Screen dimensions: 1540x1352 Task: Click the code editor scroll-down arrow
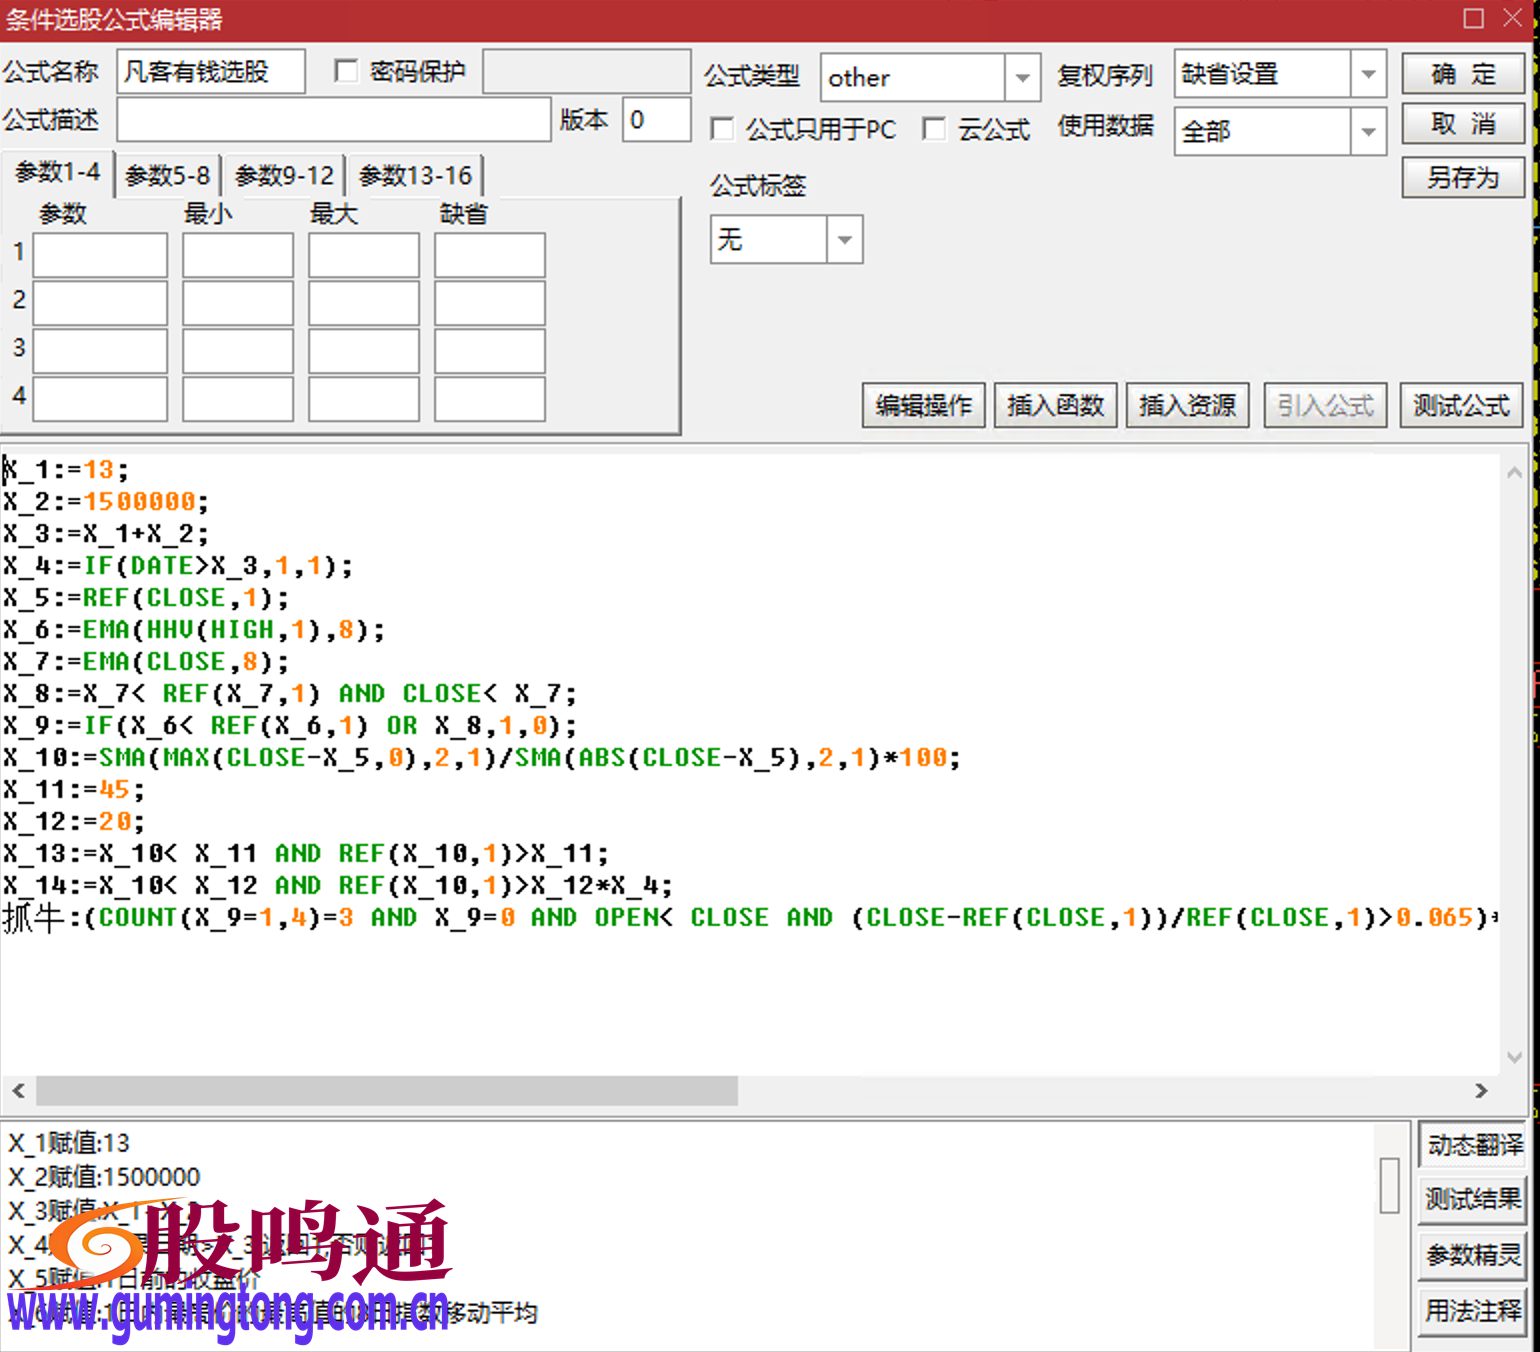(1514, 1057)
